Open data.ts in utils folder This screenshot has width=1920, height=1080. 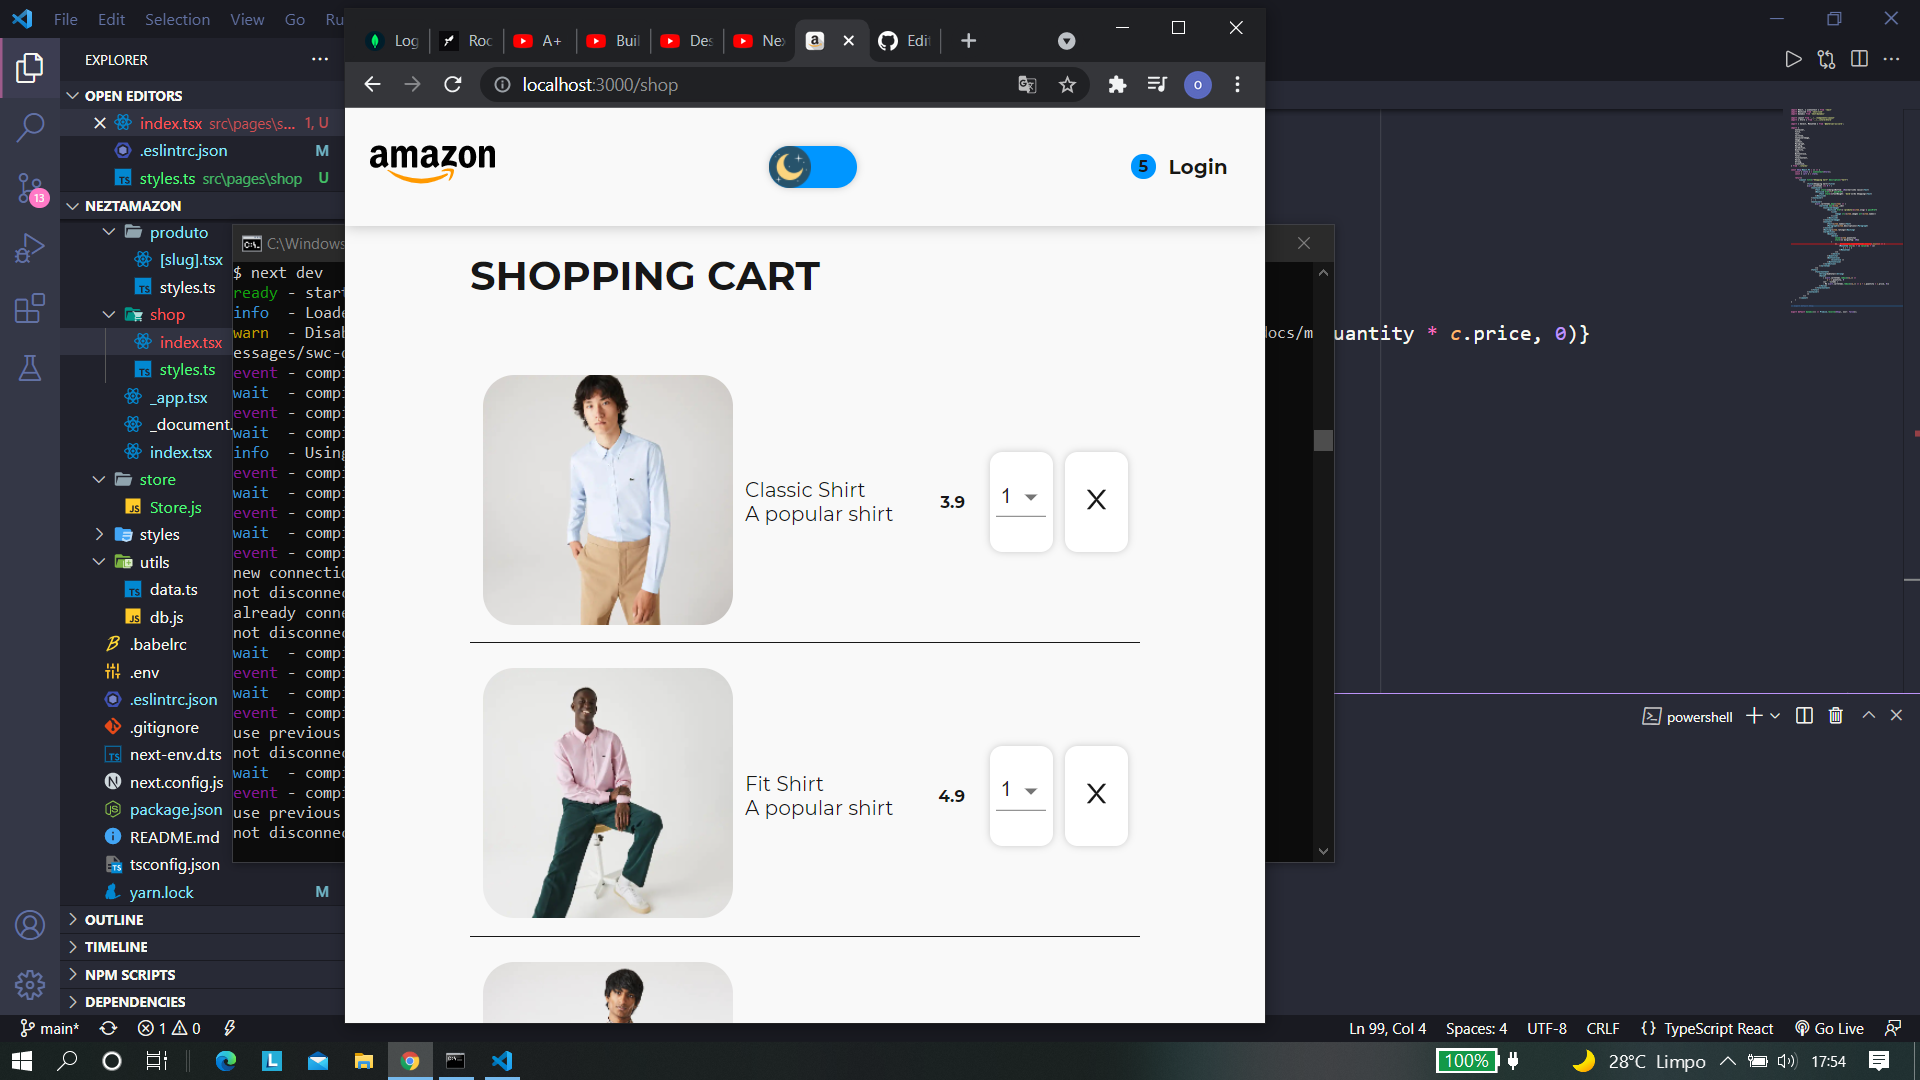click(x=174, y=589)
